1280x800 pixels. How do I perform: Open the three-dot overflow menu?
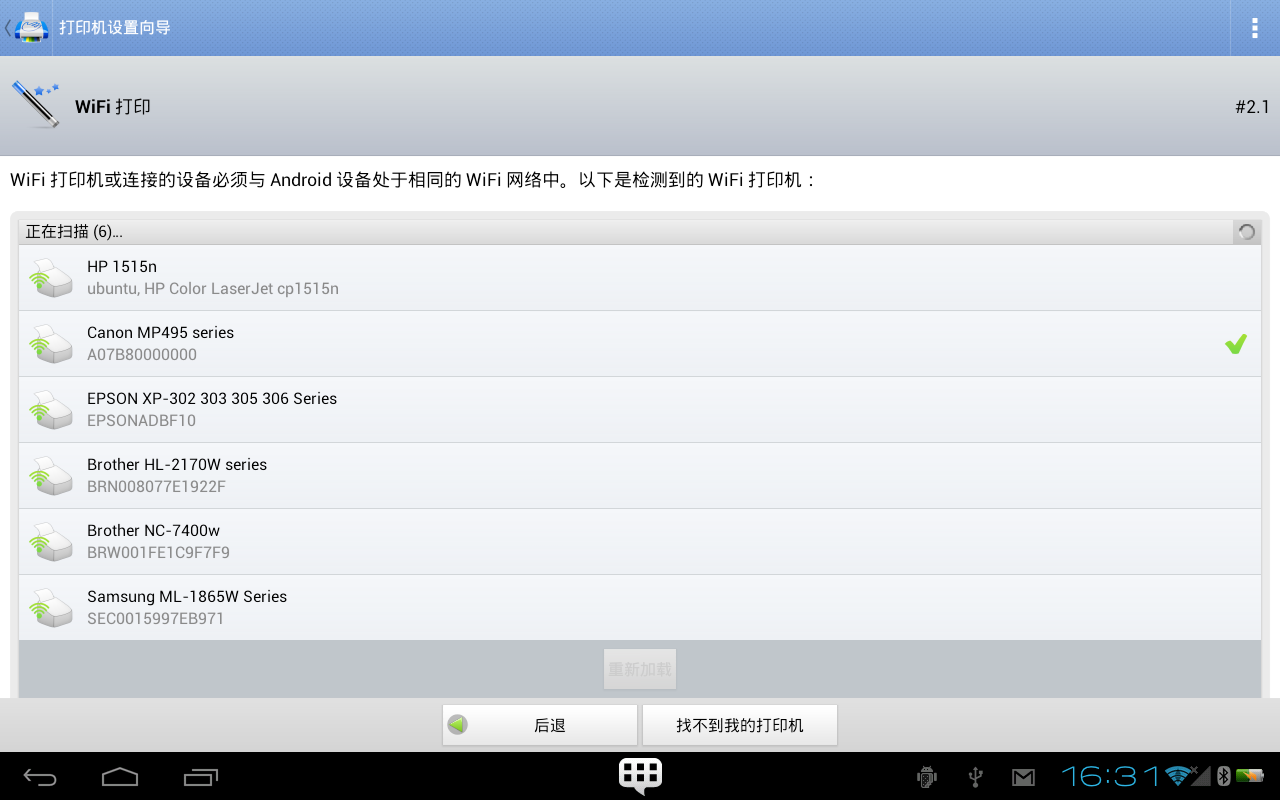click(1254, 28)
